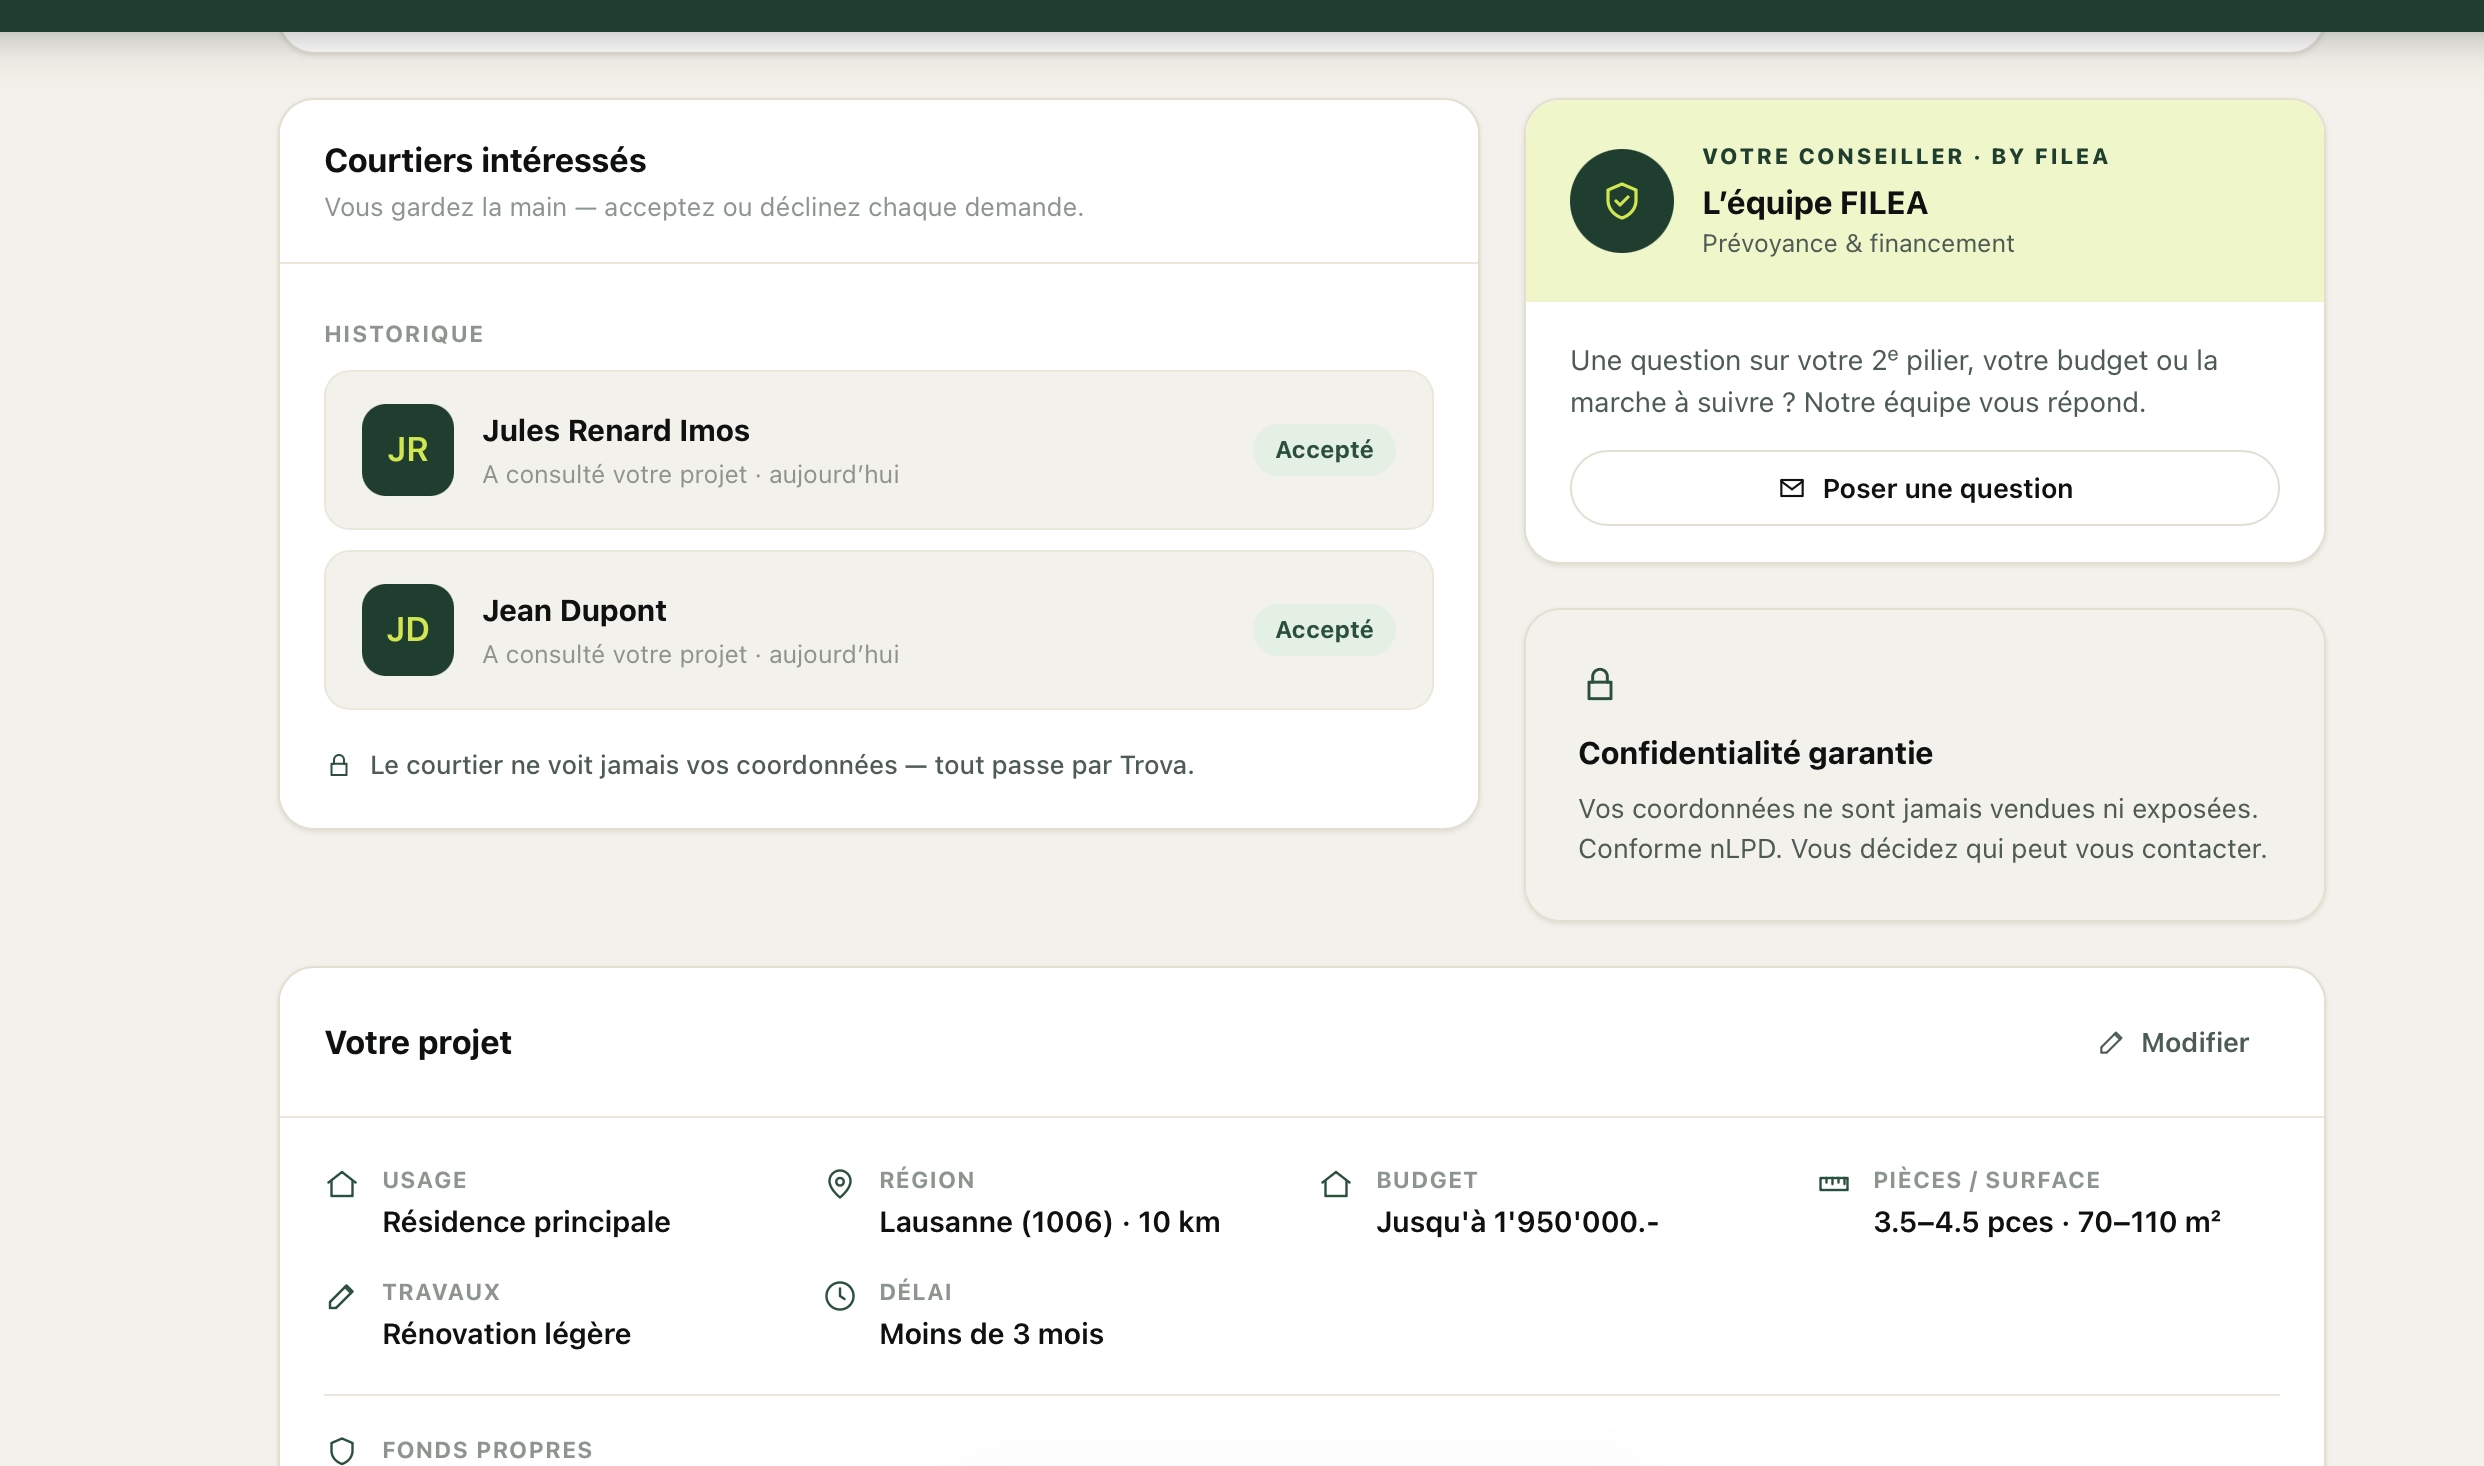
Task: Click the pencil icon next to Modifier
Action: pos(2111,1043)
